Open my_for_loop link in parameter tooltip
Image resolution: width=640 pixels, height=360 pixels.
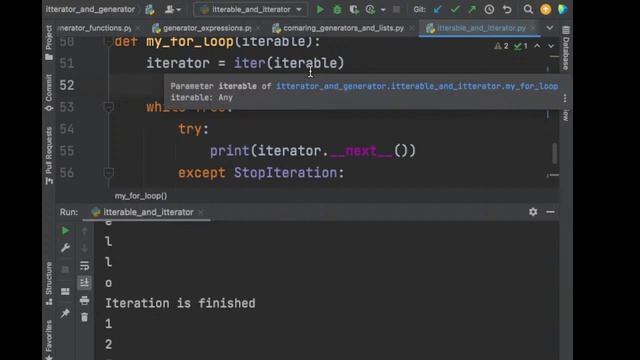click(417, 86)
